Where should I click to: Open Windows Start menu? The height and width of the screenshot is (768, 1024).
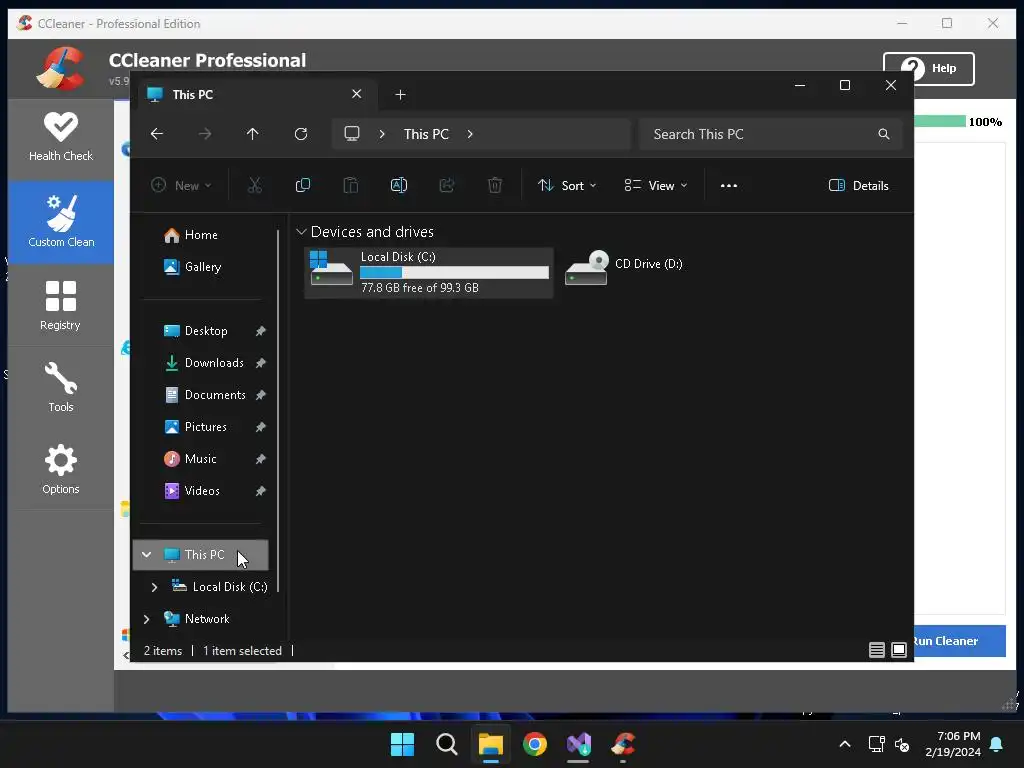402,744
